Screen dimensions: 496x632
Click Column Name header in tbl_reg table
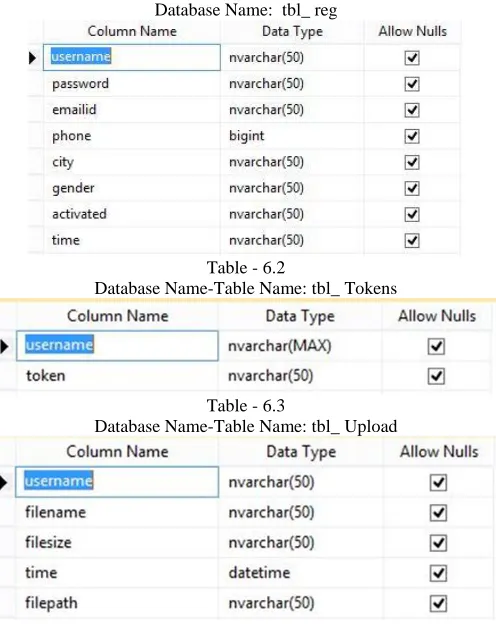(132, 31)
